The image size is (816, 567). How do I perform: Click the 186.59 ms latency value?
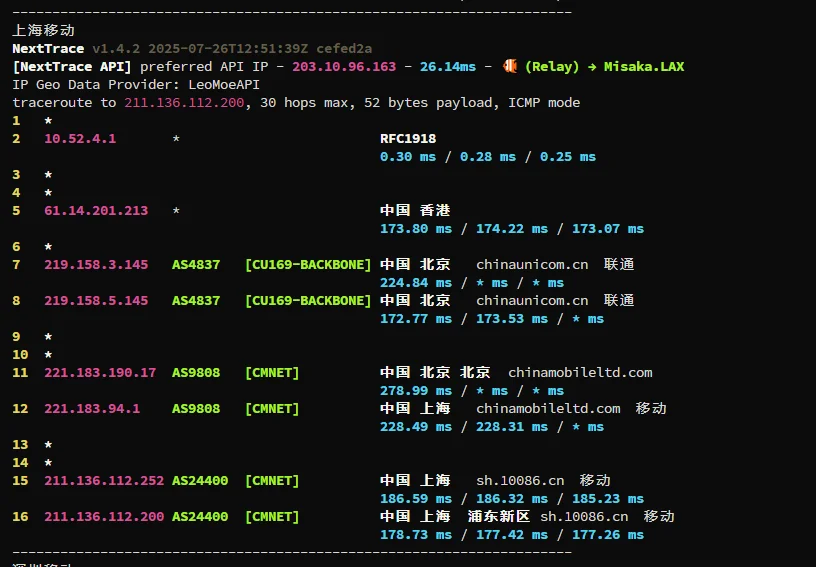tap(416, 498)
